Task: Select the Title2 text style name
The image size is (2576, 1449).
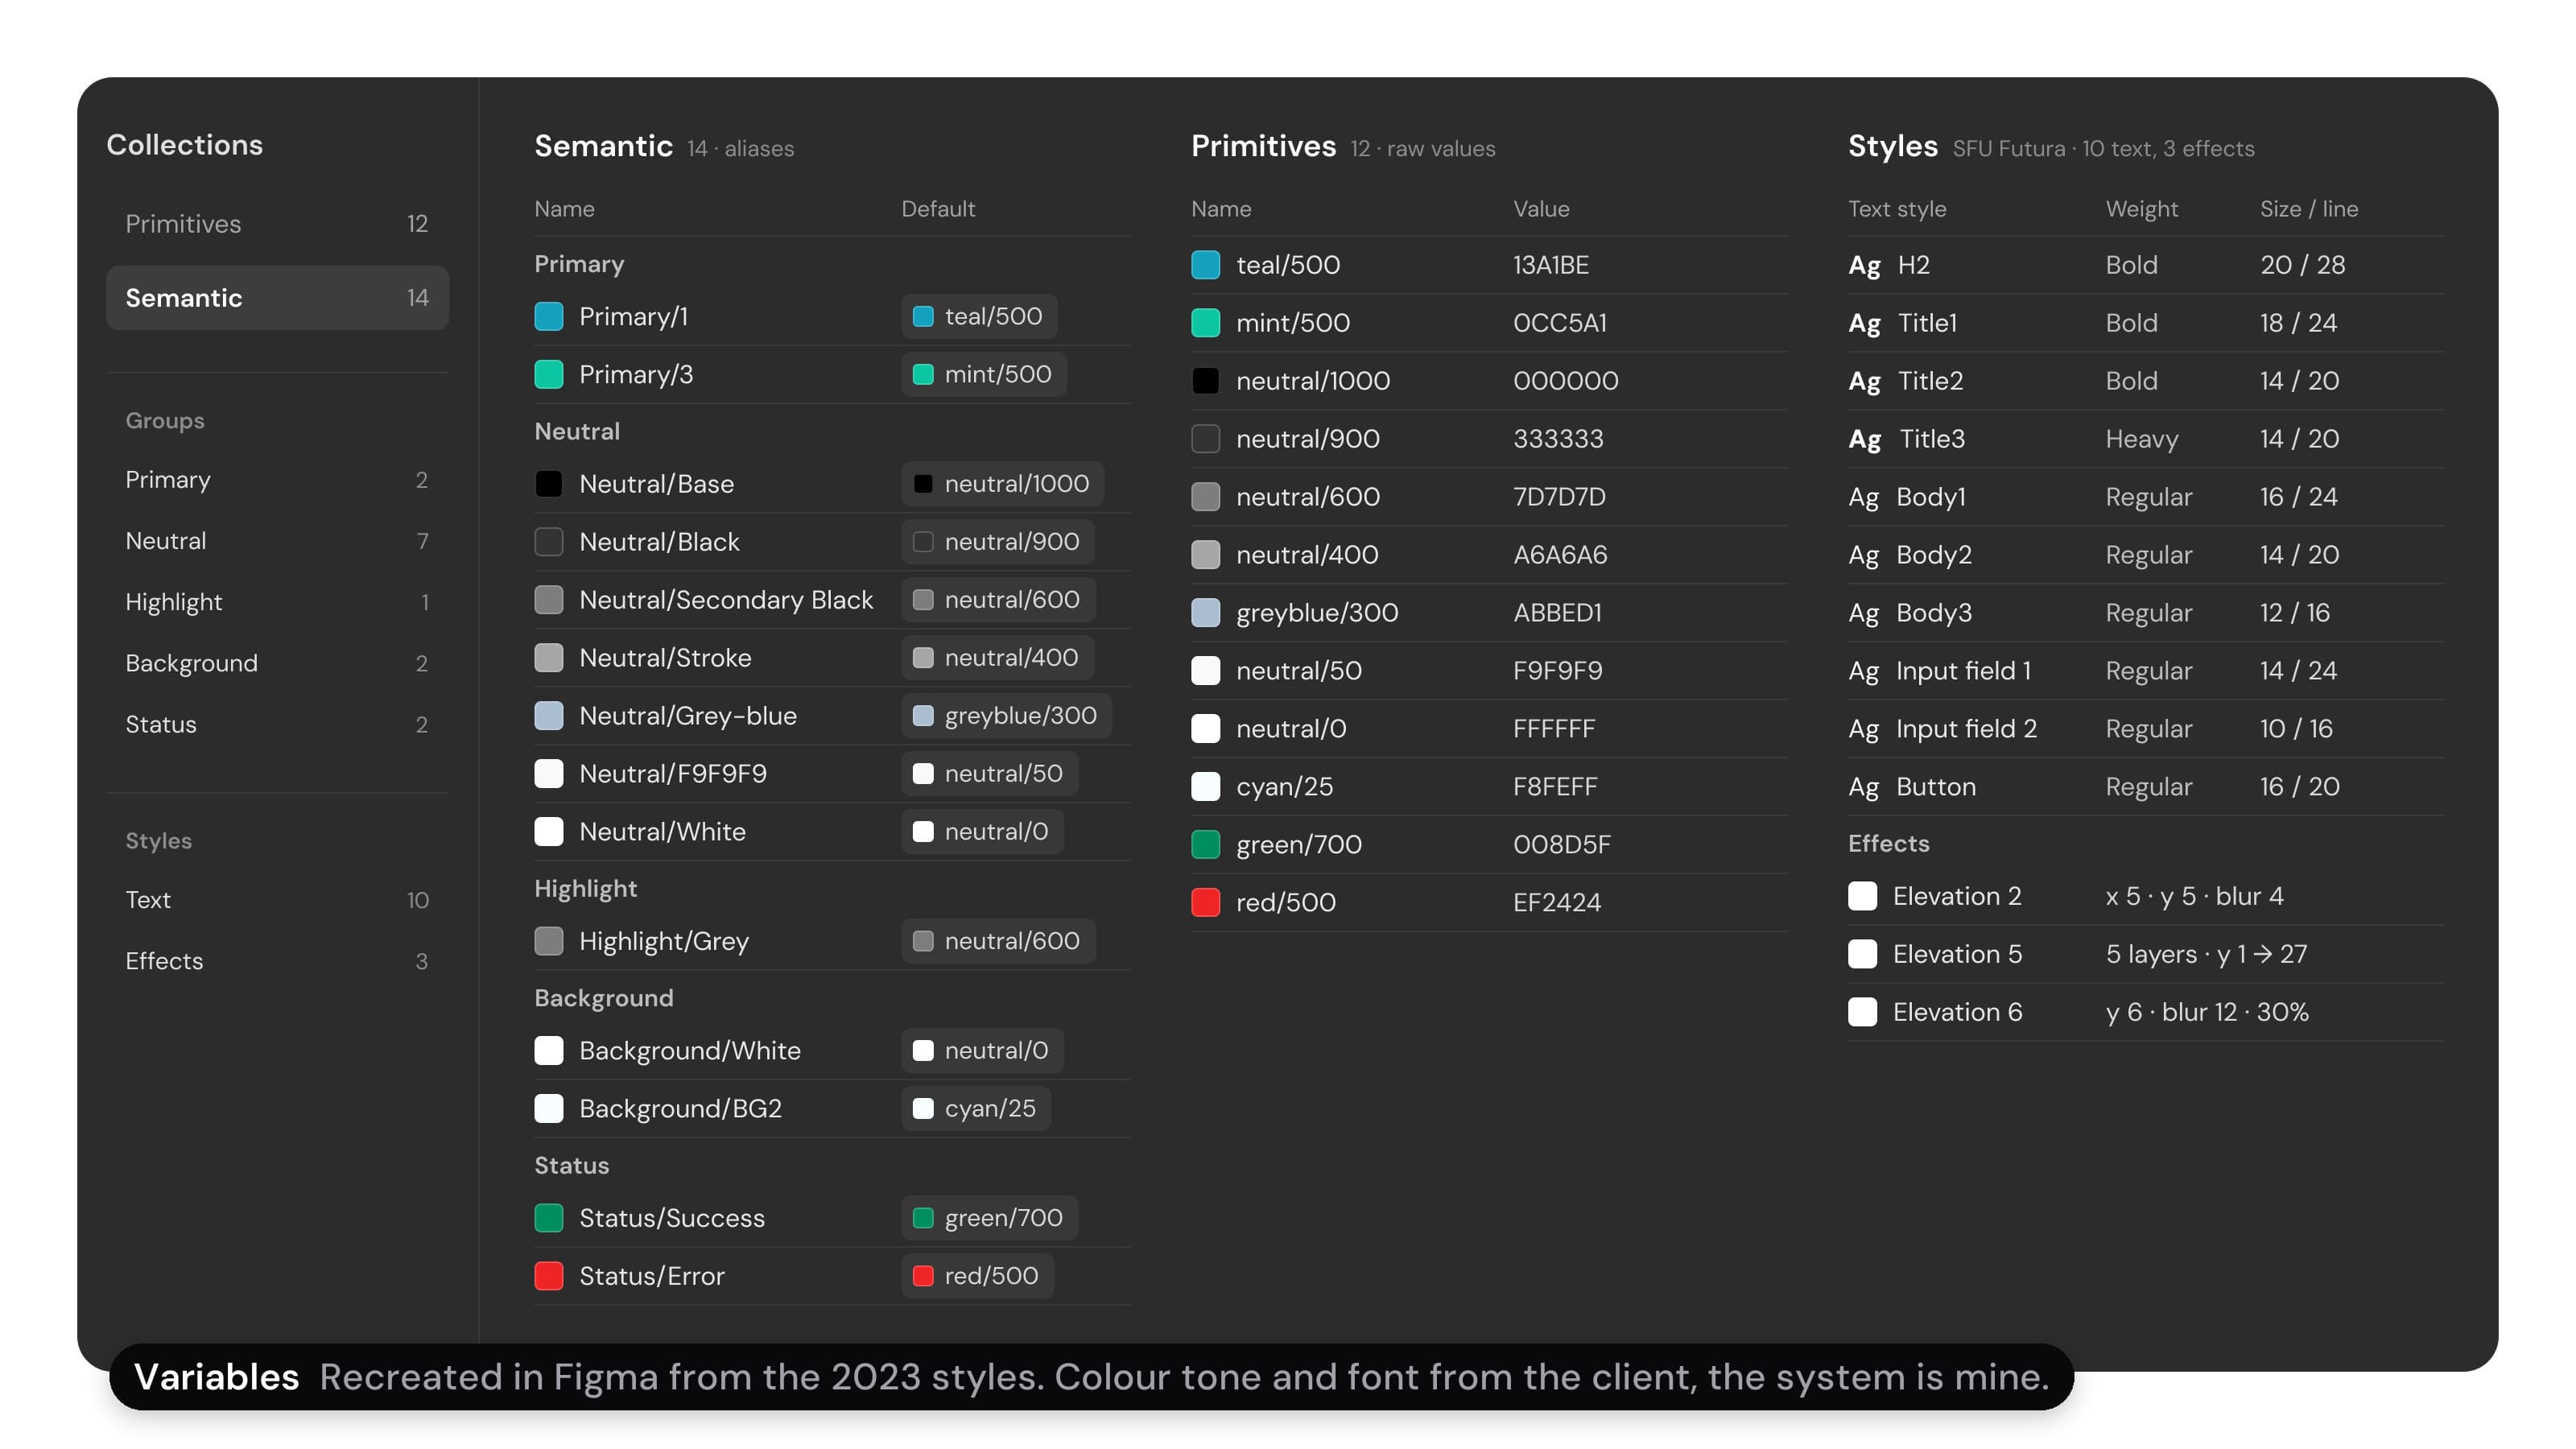Action: click(1931, 381)
